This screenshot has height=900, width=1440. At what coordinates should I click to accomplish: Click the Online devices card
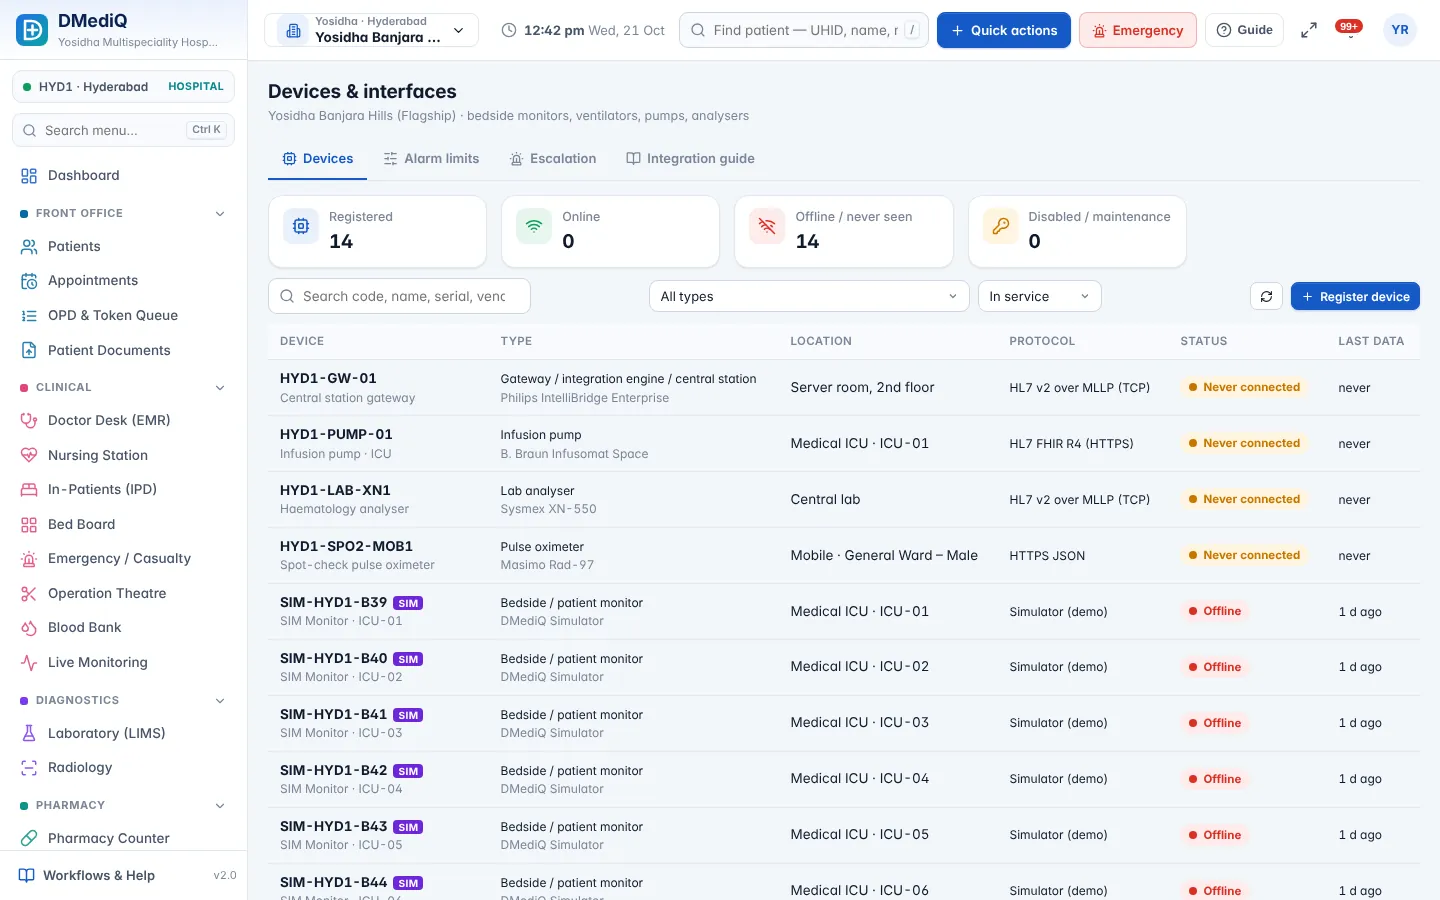610,231
